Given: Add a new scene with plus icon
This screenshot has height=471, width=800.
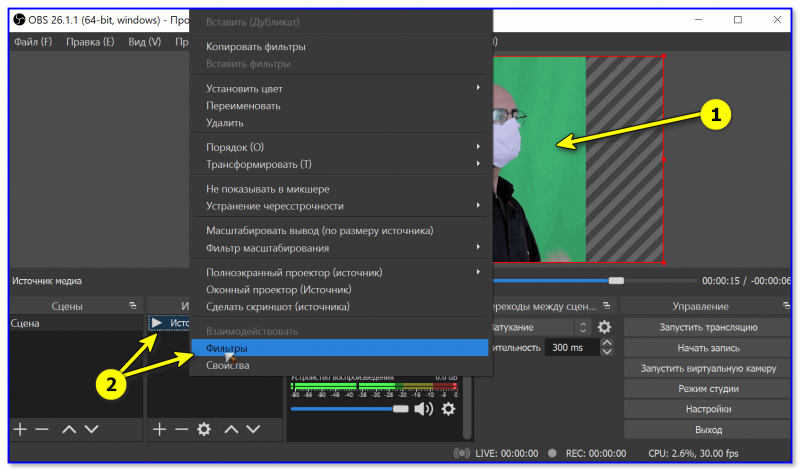Looking at the screenshot, I should (x=20, y=429).
